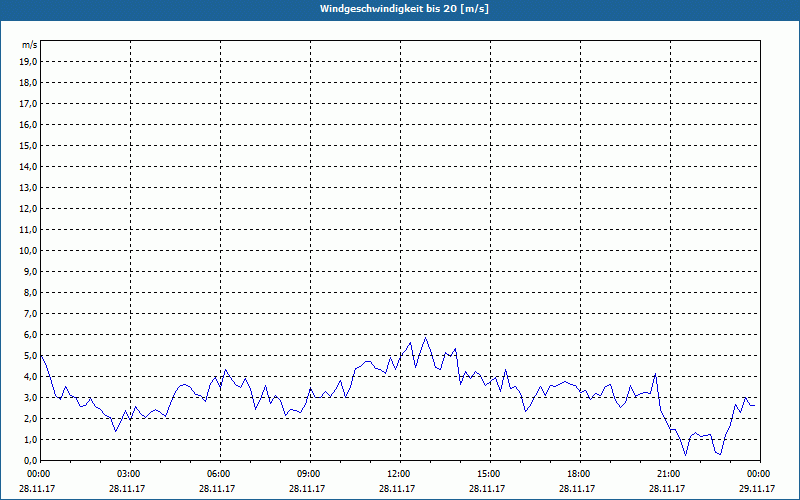Click the highest peak of the wind curve
Image resolution: width=800 pixels, height=500 pixels.
(426, 337)
